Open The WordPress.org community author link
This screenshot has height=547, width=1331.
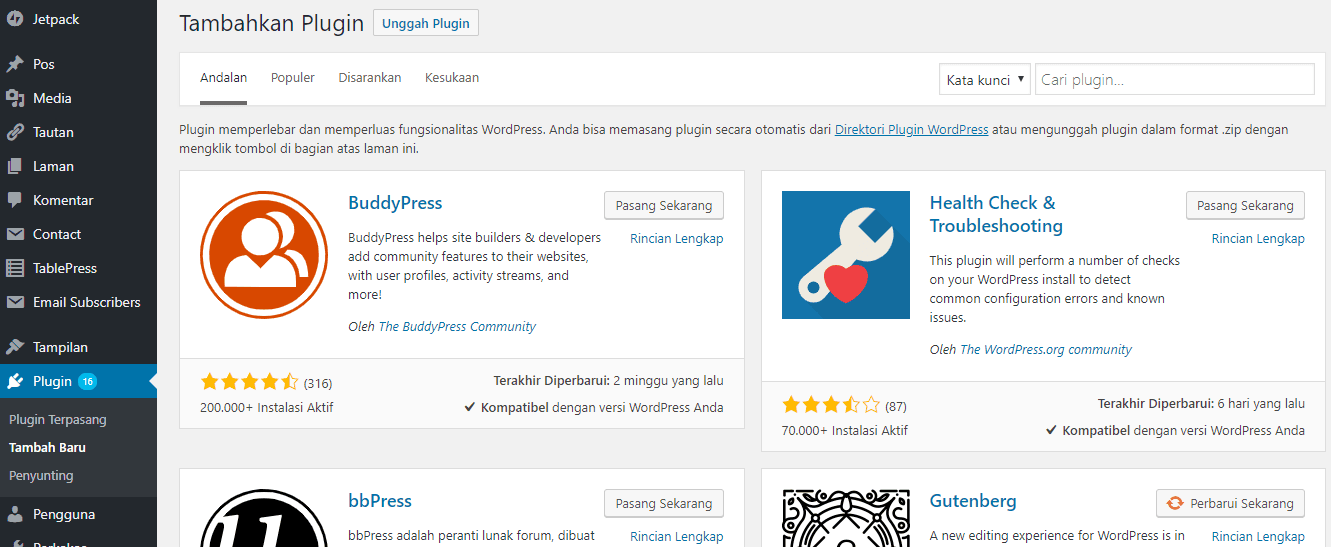[x=1046, y=349]
